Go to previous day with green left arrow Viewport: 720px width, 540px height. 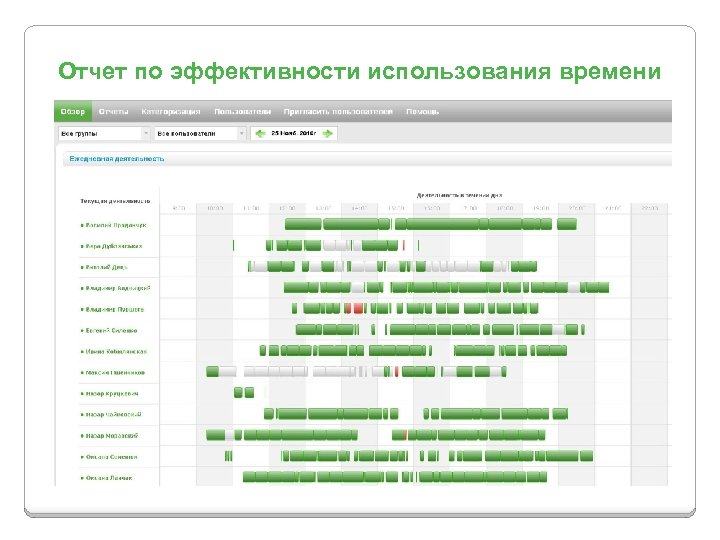click(260, 134)
